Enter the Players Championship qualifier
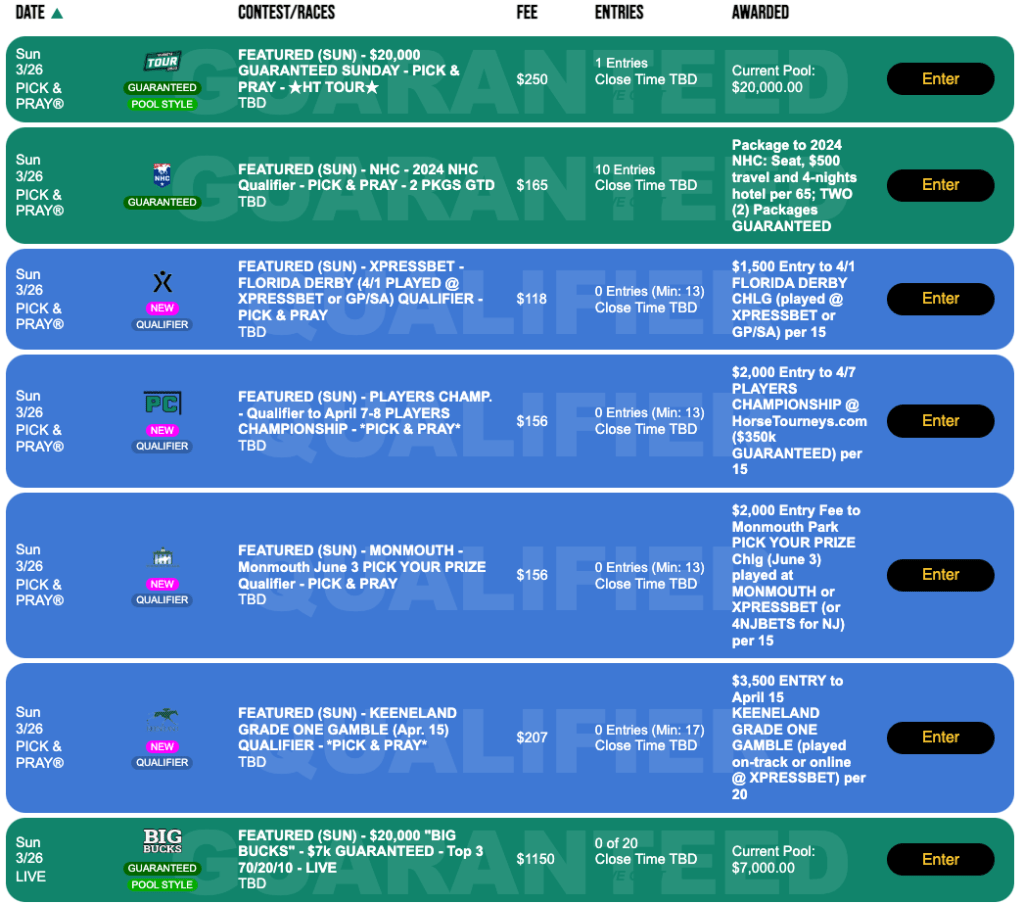This screenshot has height=904, width=1023. (x=940, y=421)
